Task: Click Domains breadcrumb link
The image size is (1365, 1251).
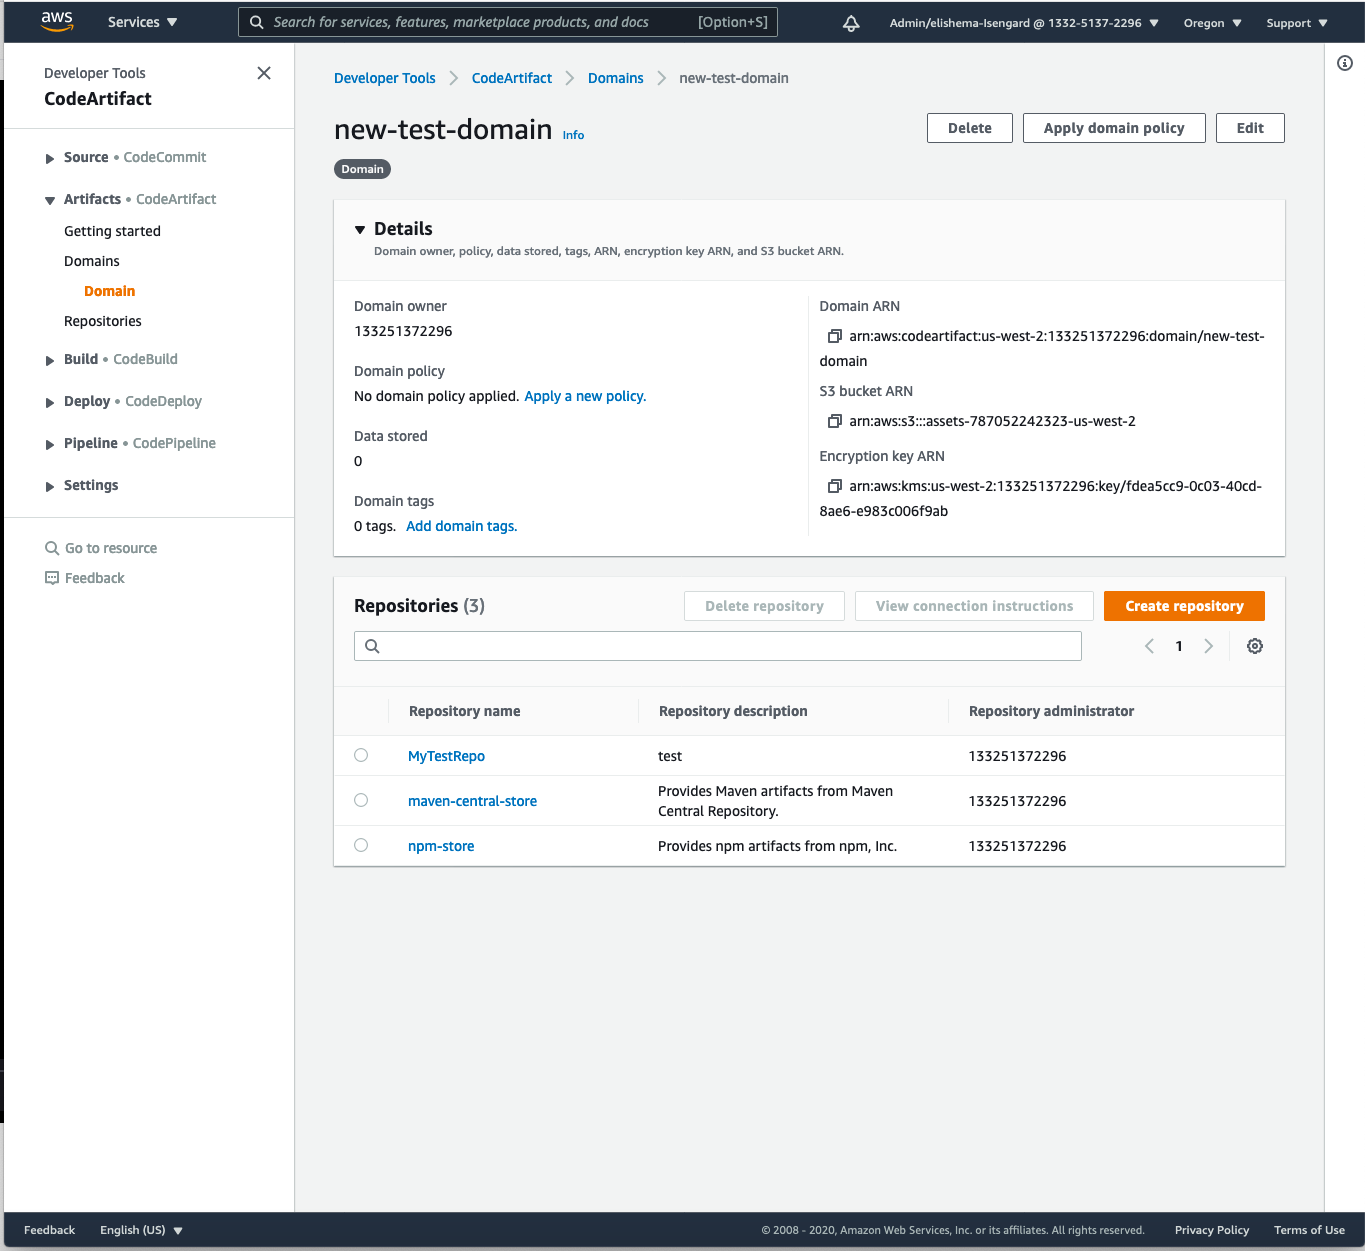Action: pyautogui.click(x=616, y=78)
